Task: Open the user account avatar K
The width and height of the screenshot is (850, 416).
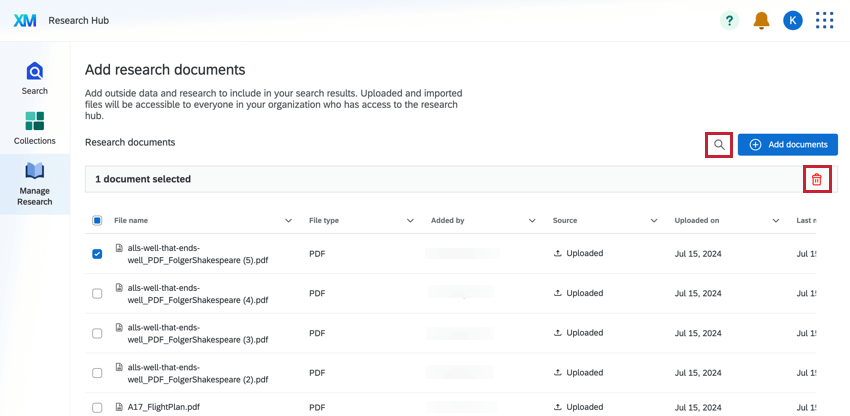Action: (x=792, y=20)
